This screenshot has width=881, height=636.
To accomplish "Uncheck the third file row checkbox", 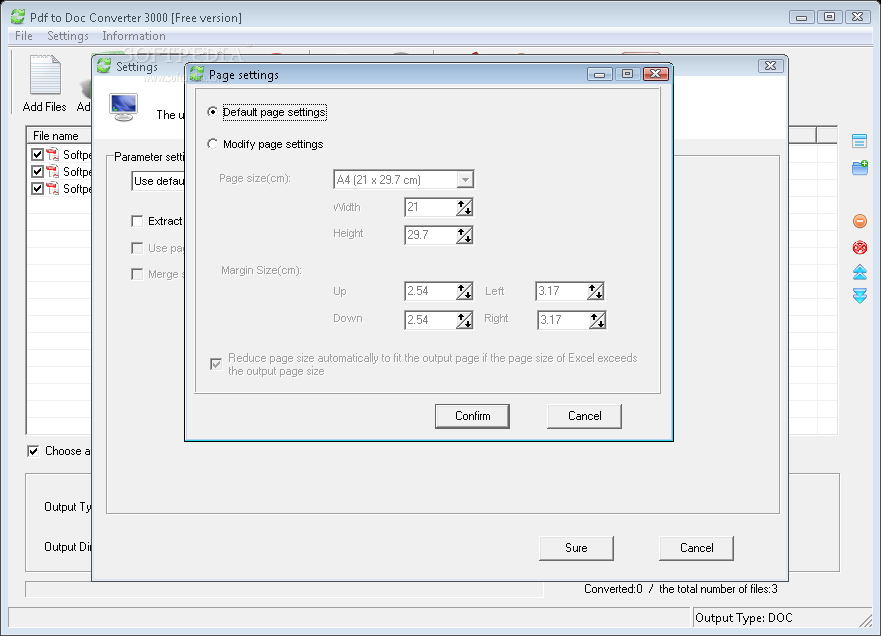I will pos(38,188).
